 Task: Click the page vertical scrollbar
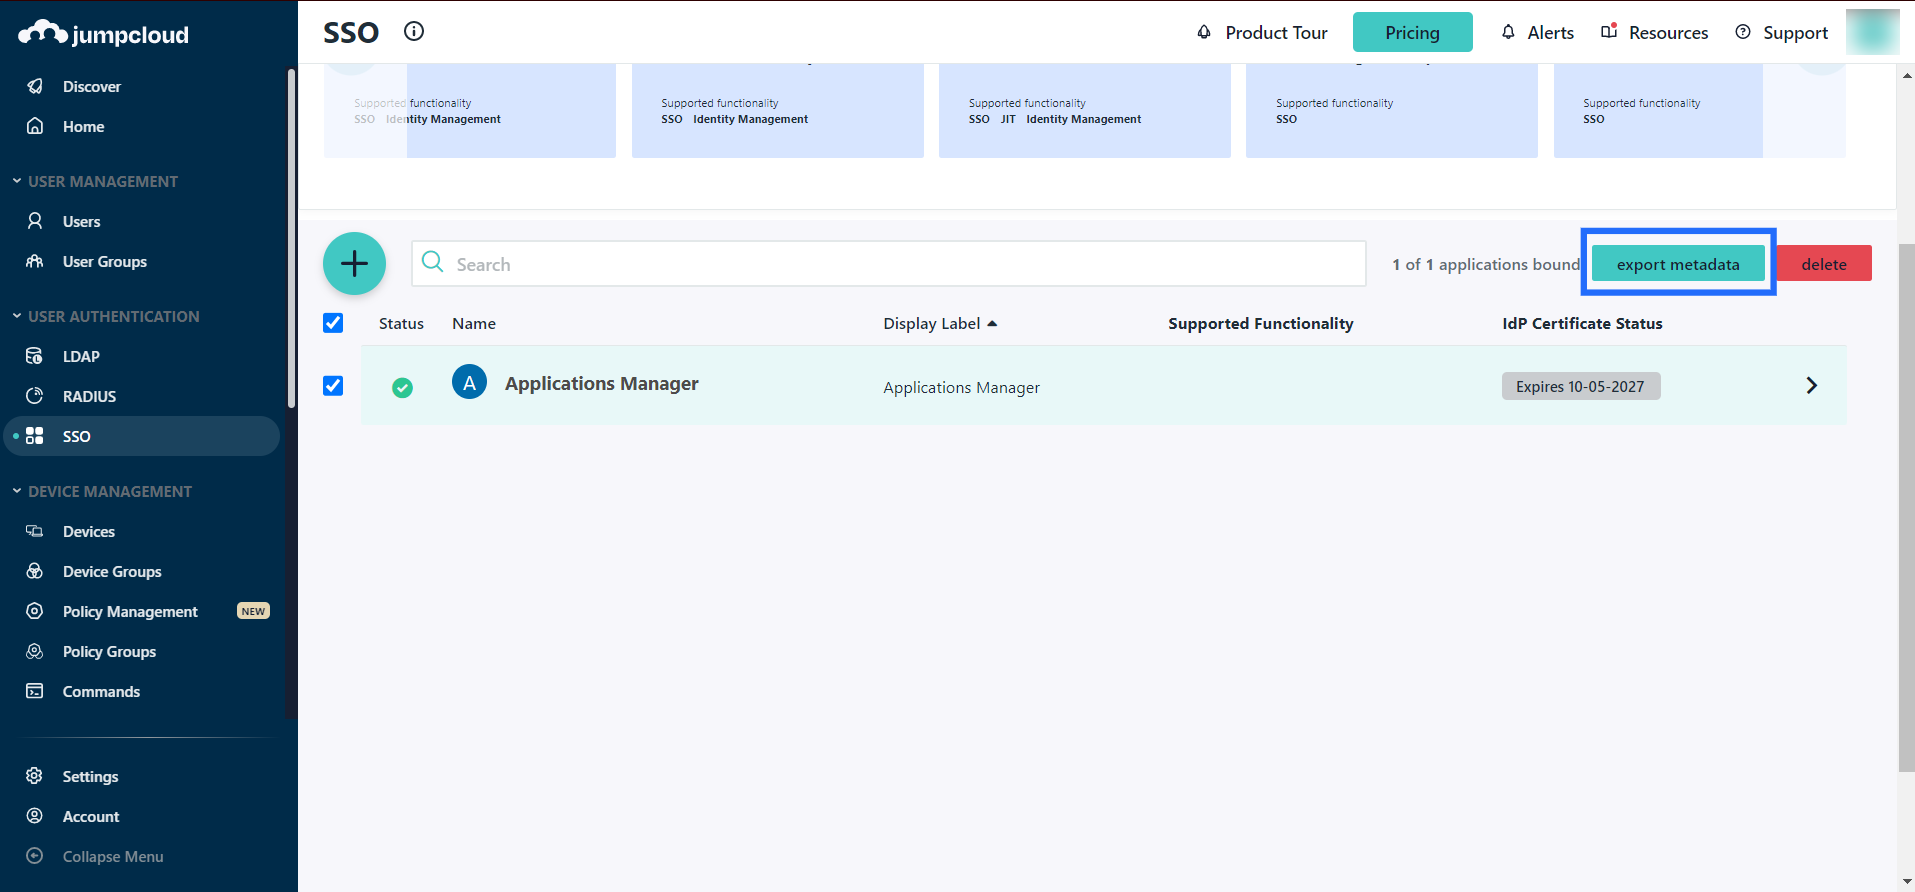[1906, 500]
